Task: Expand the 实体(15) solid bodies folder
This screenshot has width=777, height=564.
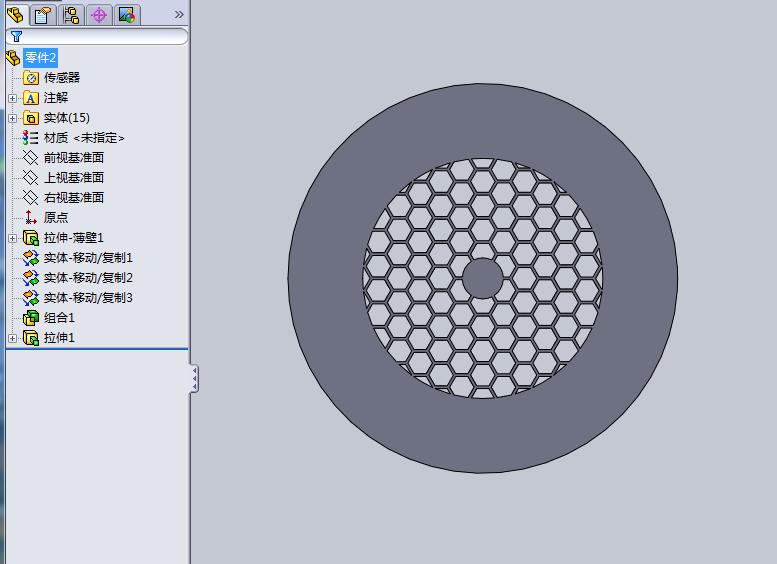Action: (12, 118)
